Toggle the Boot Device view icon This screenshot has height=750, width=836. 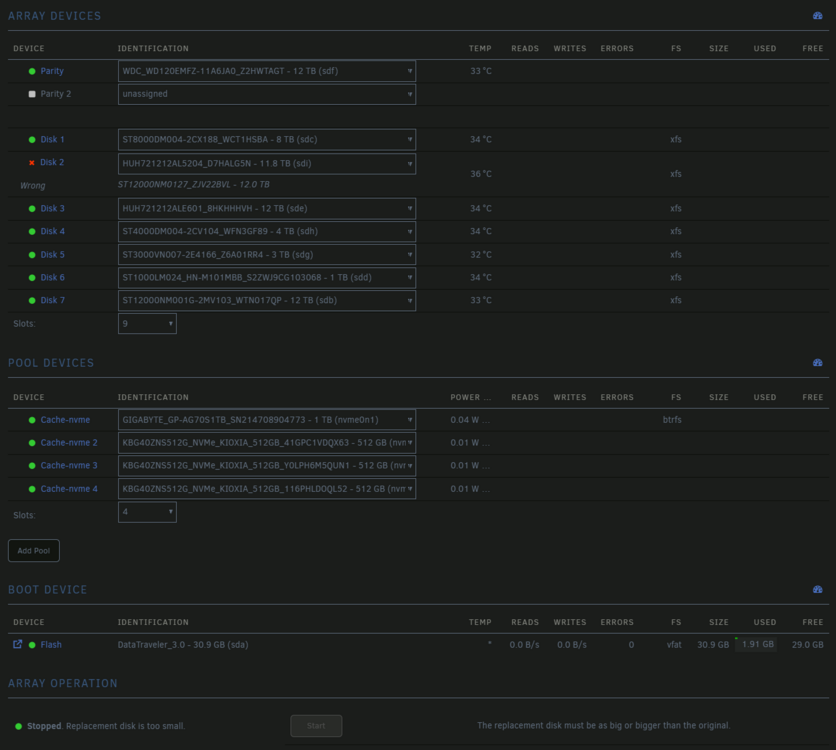click(x=817, y=590)
